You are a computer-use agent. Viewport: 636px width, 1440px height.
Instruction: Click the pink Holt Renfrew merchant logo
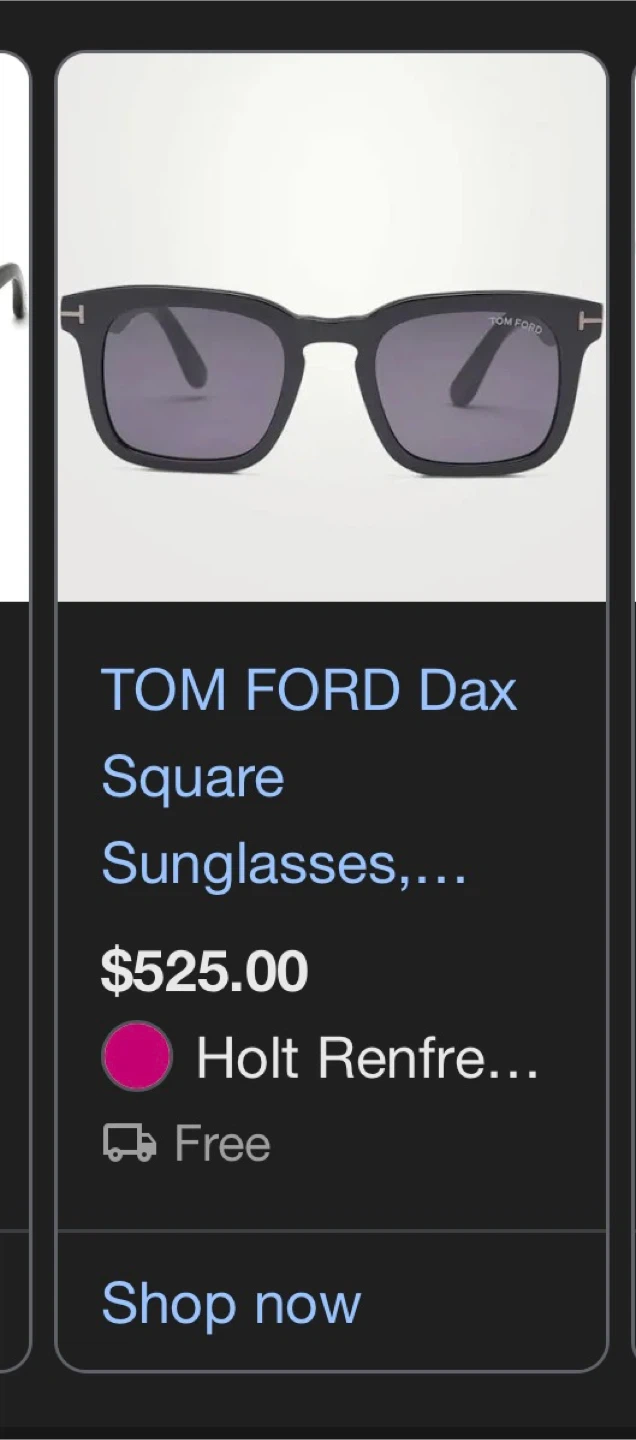point(137,1056)
